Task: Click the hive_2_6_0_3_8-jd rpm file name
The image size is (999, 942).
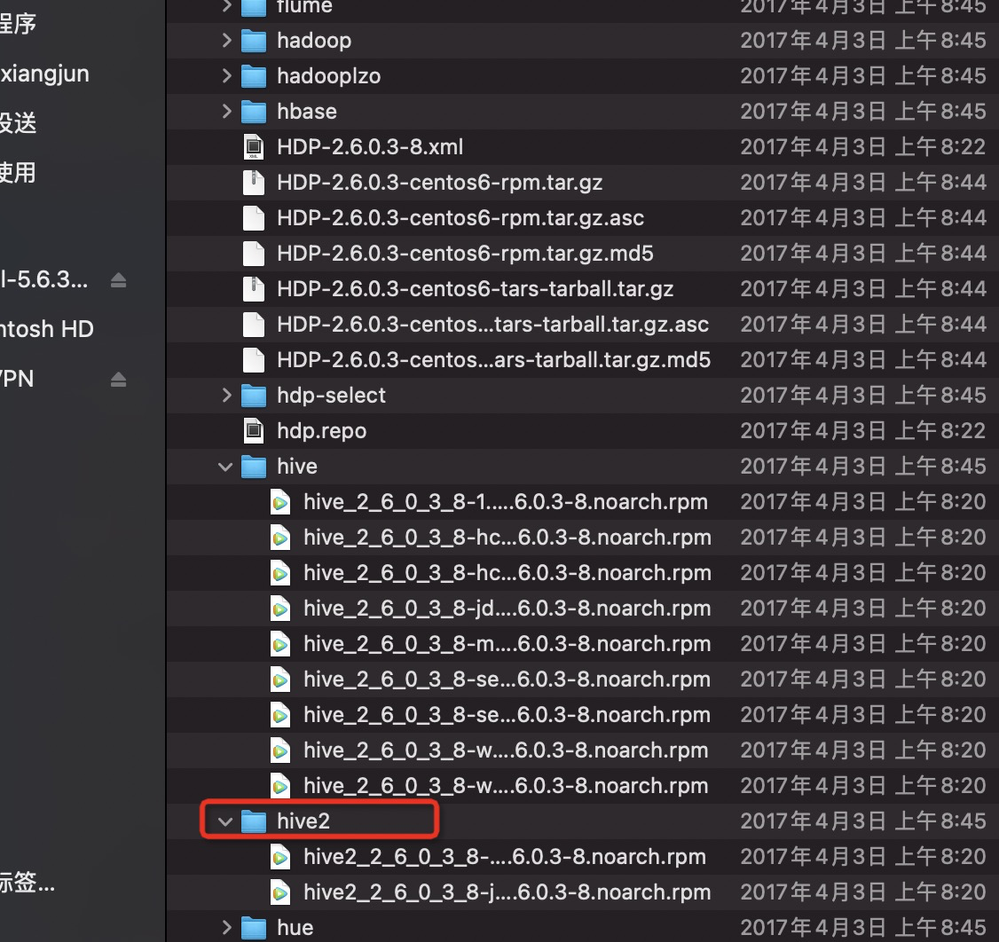Action: 507,609
